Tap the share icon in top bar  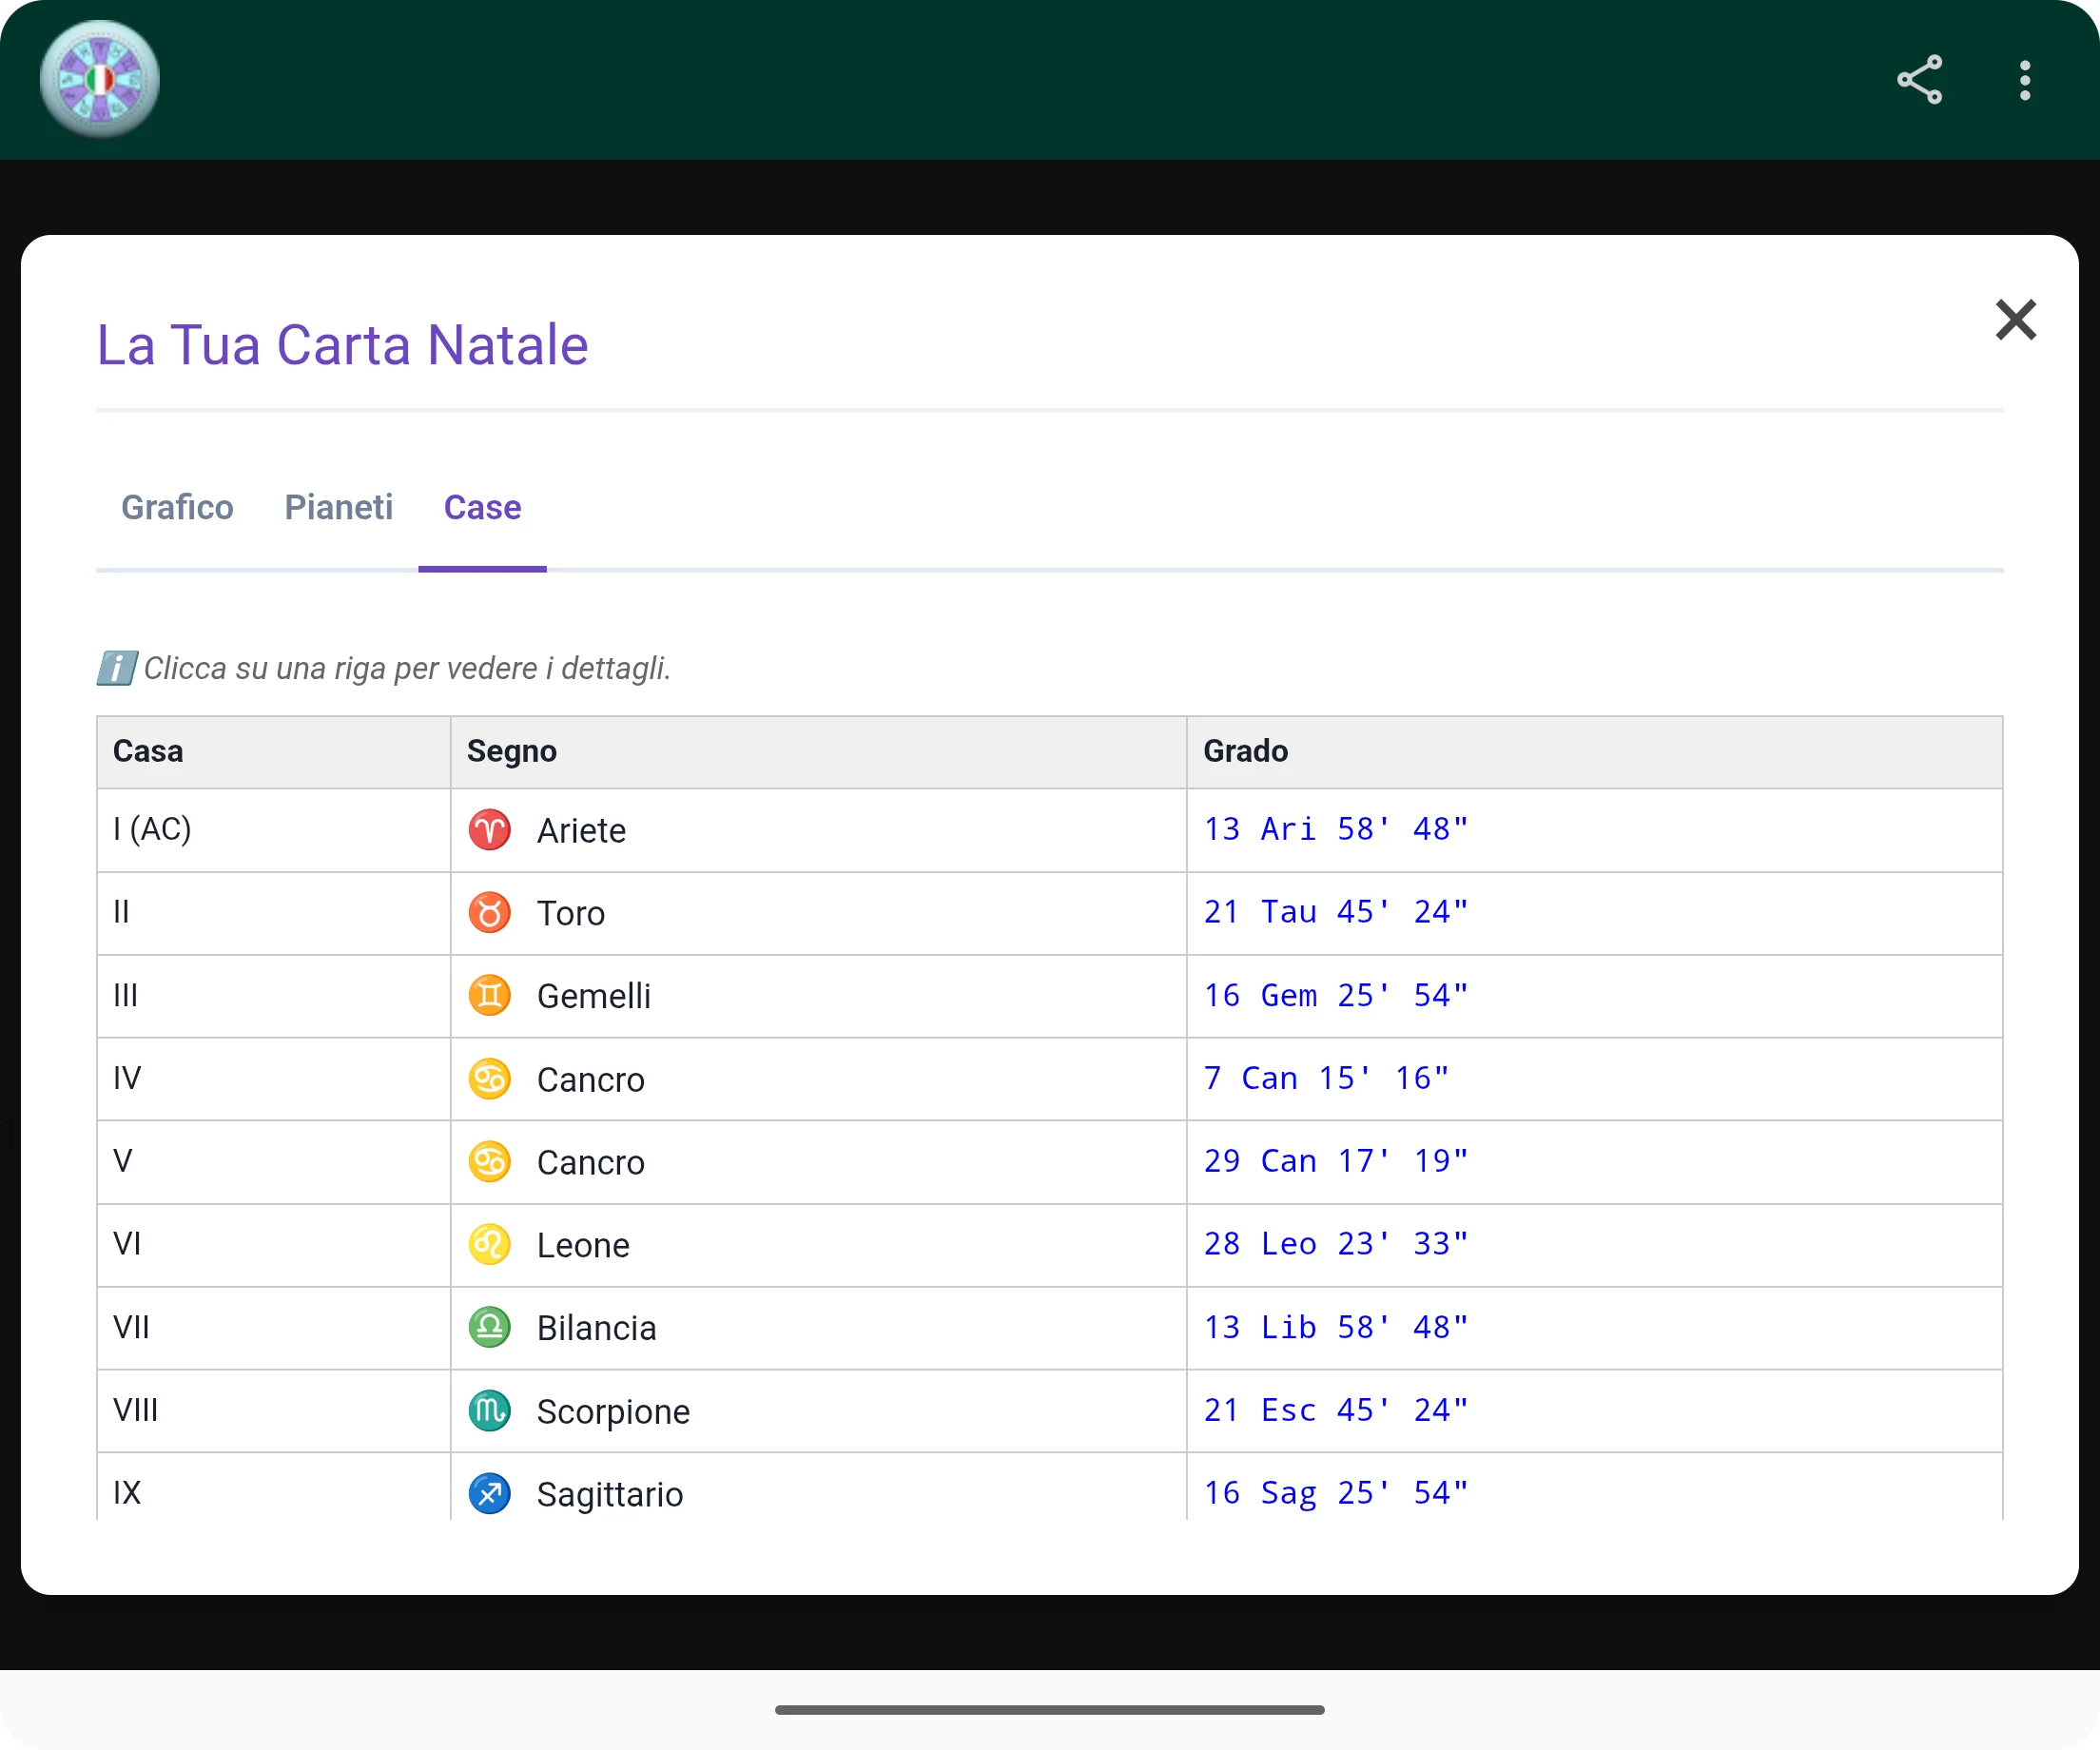tap(1919, 80)
